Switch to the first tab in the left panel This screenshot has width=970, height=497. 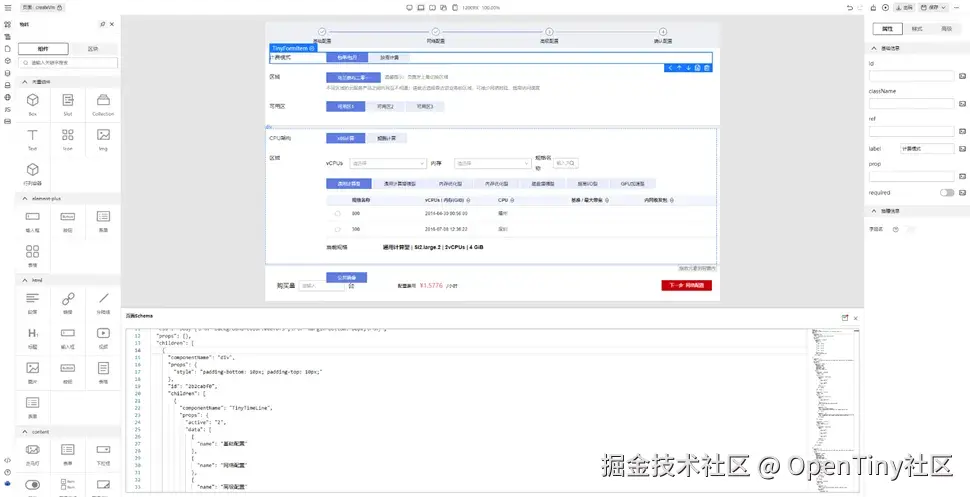pyautogui.click(x=43, y=48)
